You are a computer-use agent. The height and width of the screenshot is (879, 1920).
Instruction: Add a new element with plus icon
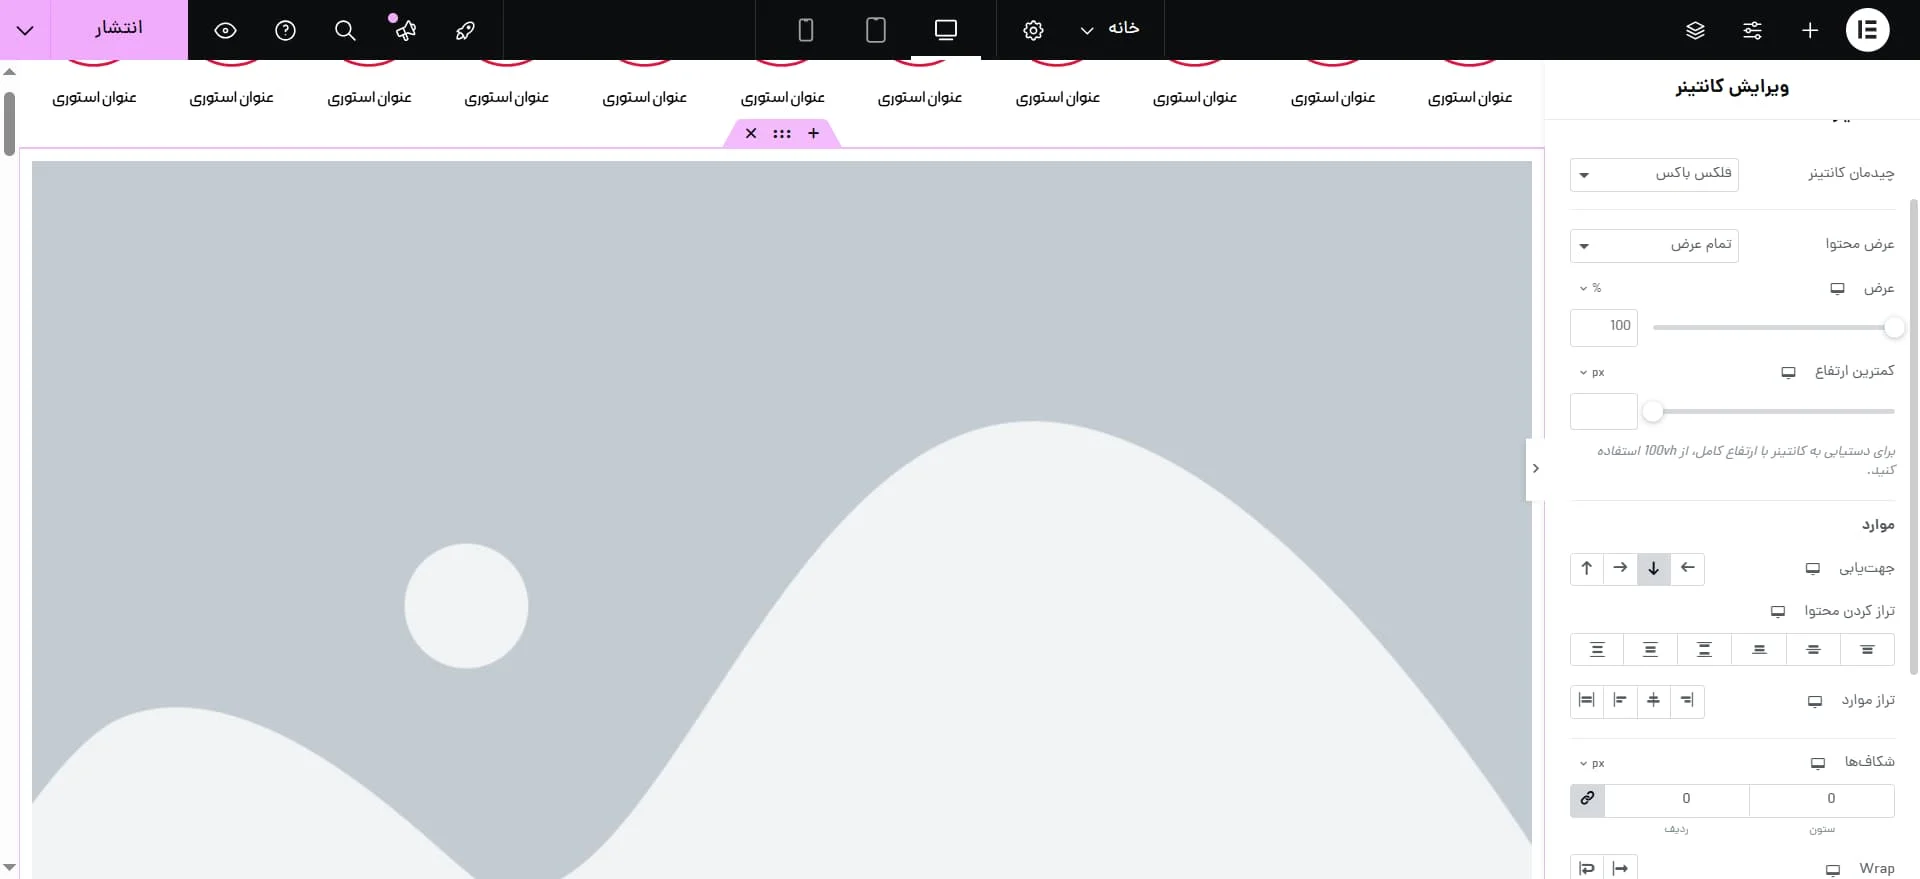1809,30
